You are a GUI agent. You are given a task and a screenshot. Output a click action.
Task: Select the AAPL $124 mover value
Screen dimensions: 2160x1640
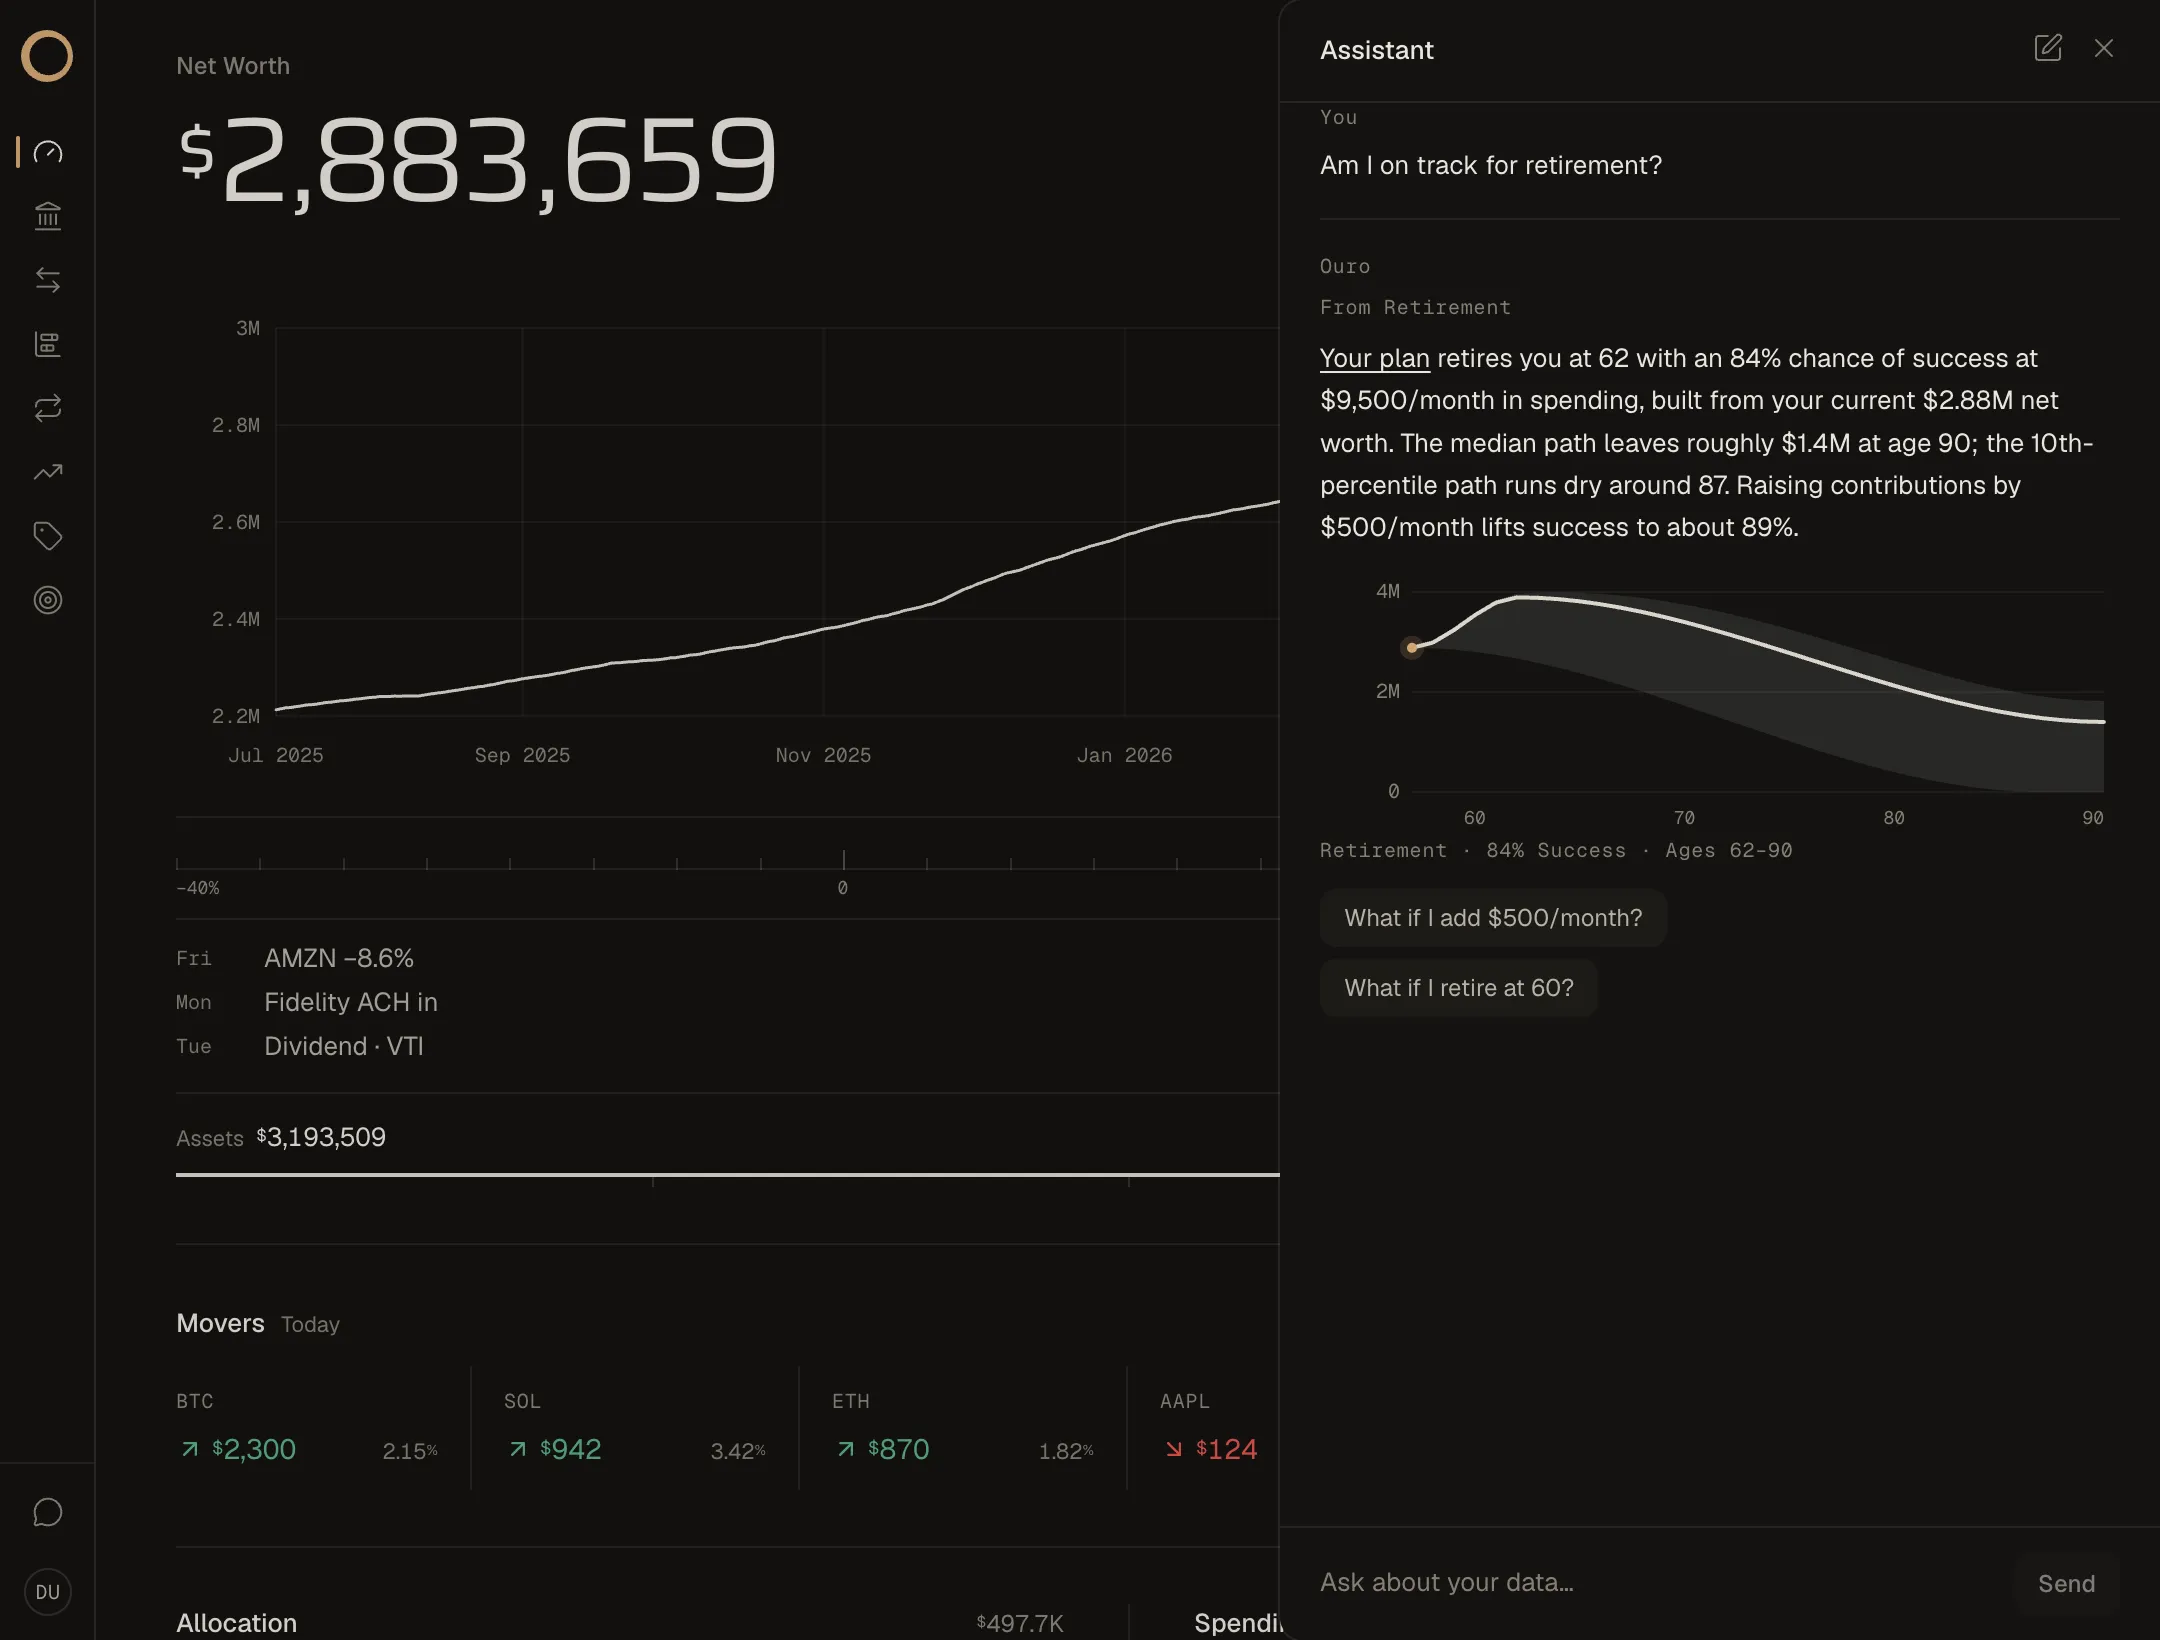pyautogui.click(x=1226, y=1449)
